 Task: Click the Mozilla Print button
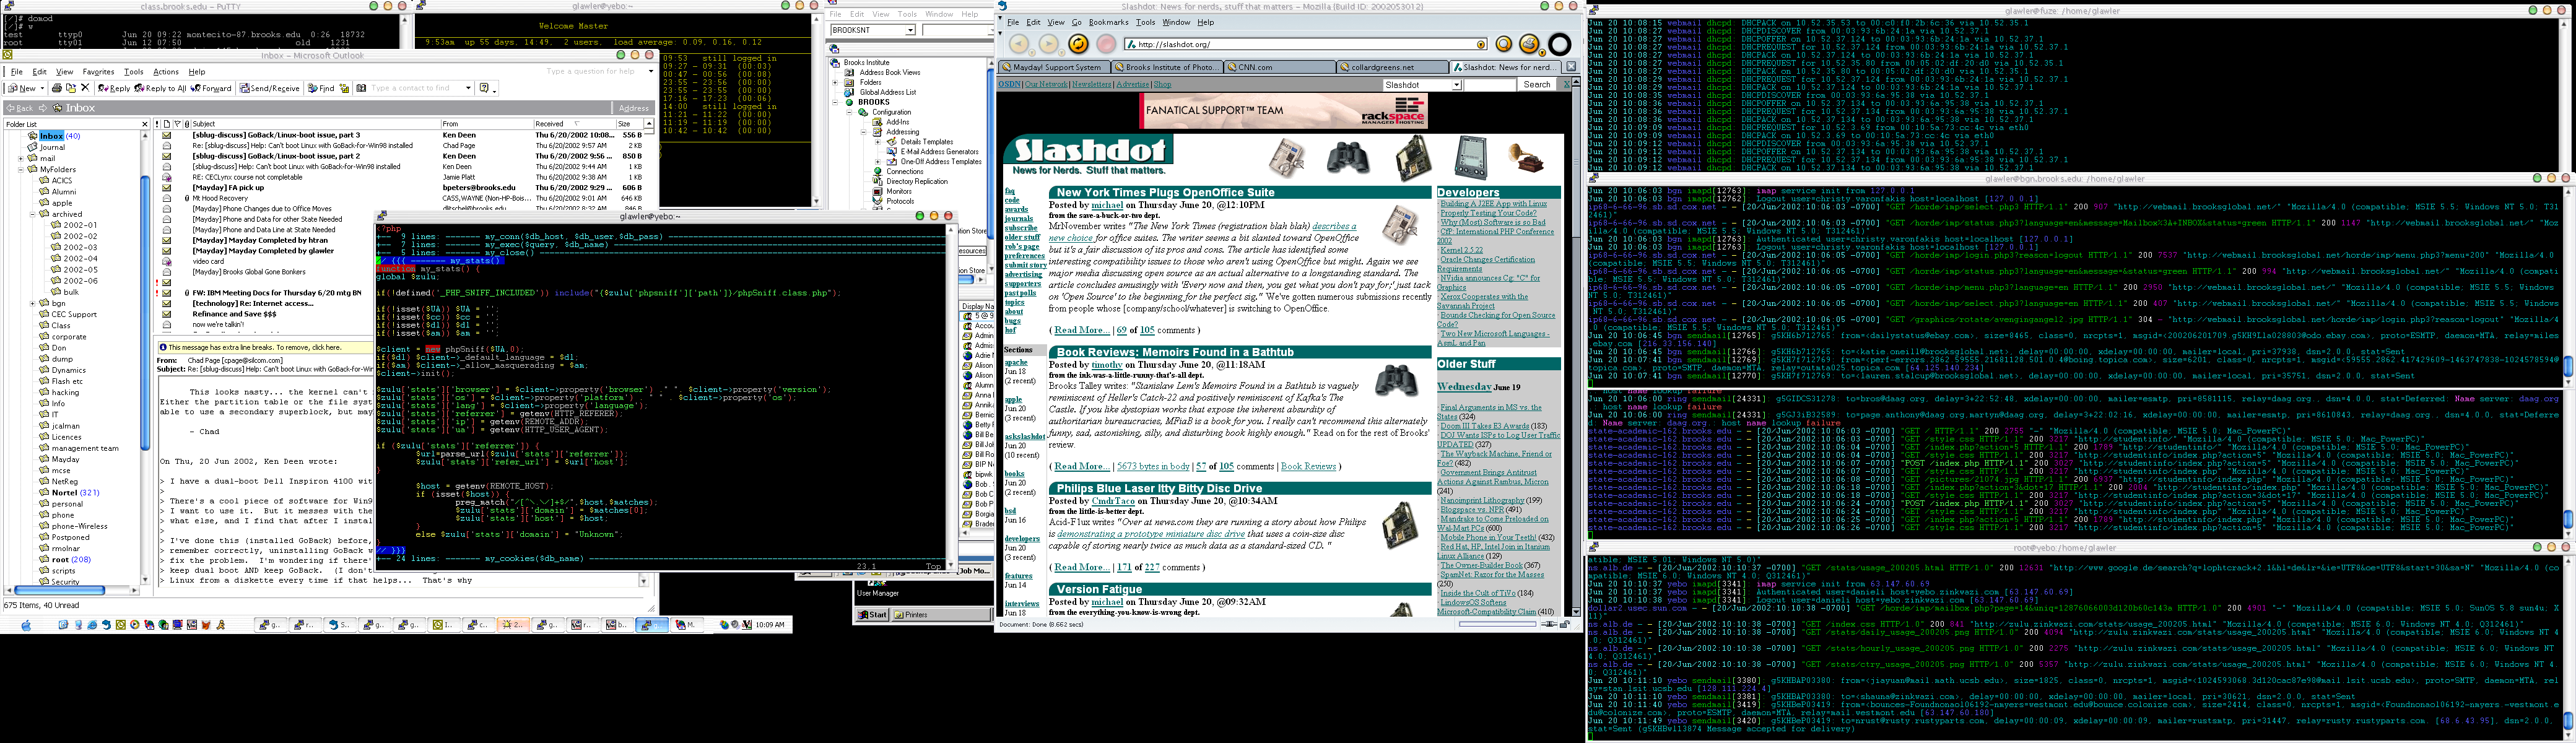1529,44
